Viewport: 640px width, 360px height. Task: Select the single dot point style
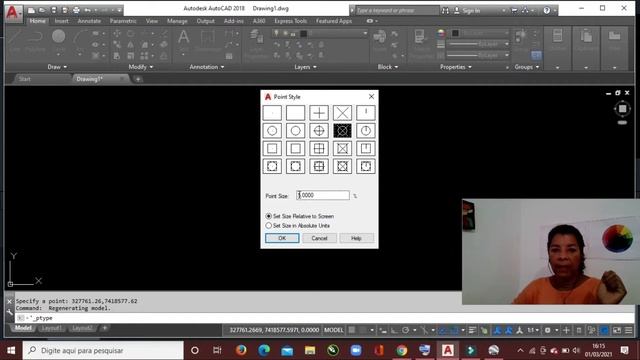(272, 113)
